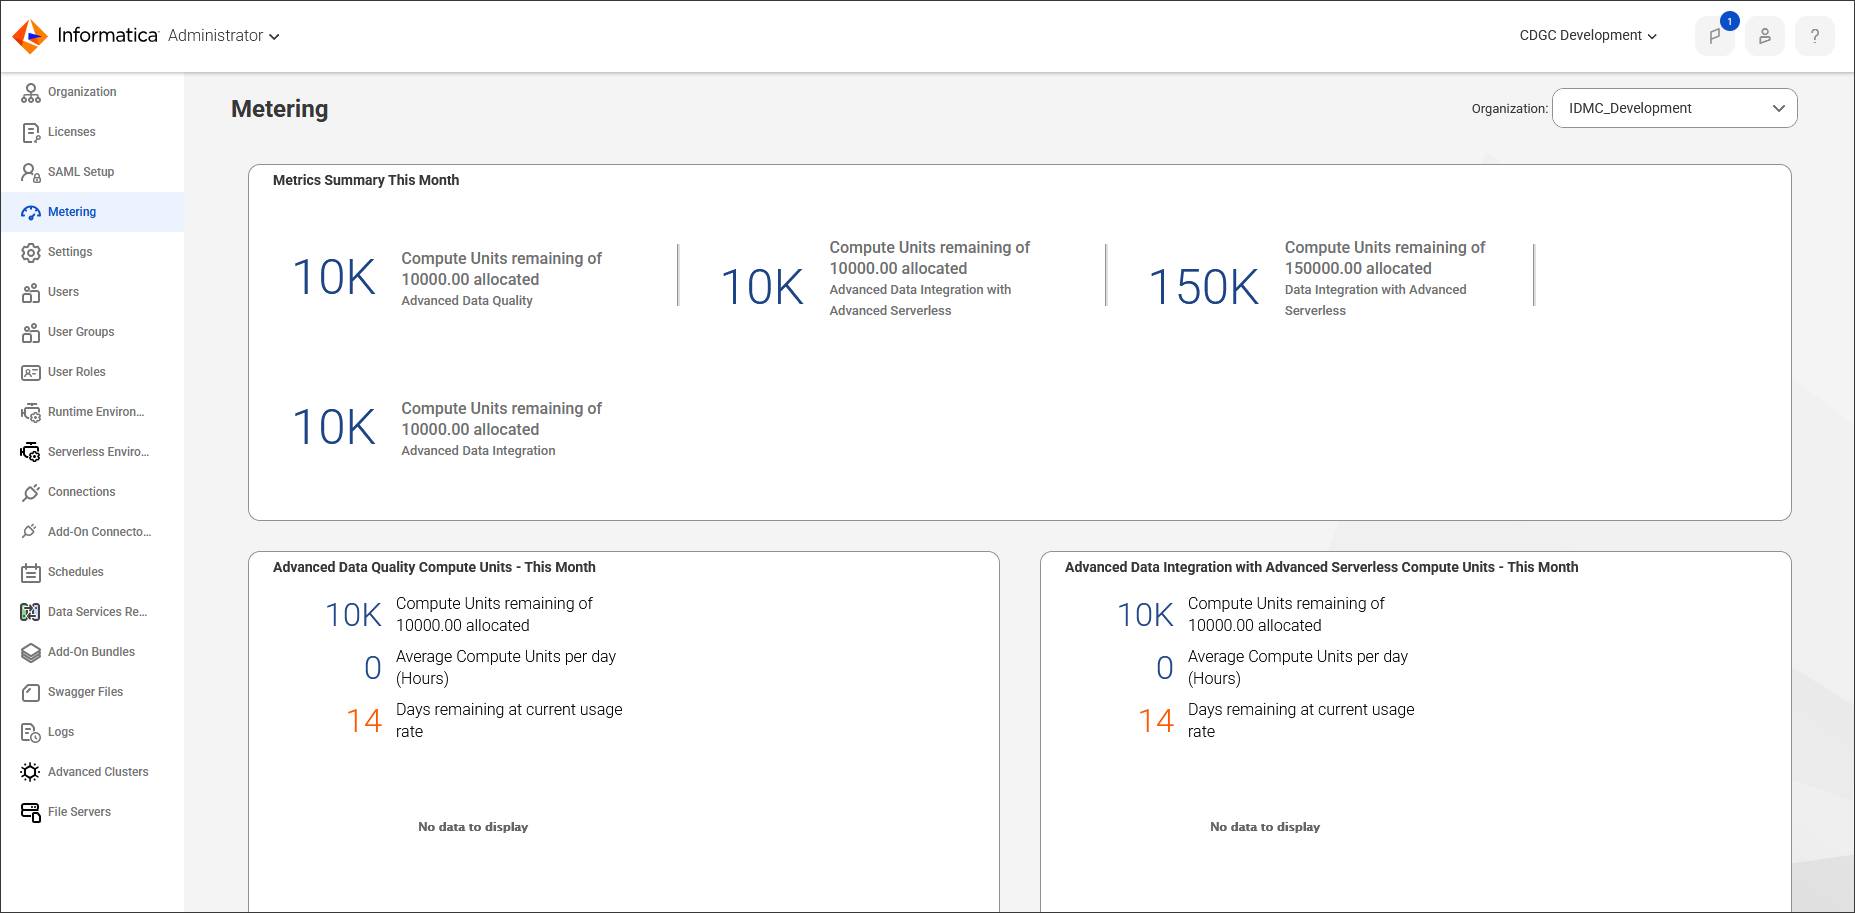Click the Data Services Repository icon
The height and width of the screenshot is (913, 1855).
pyautogui.click(x=31, y=612)
